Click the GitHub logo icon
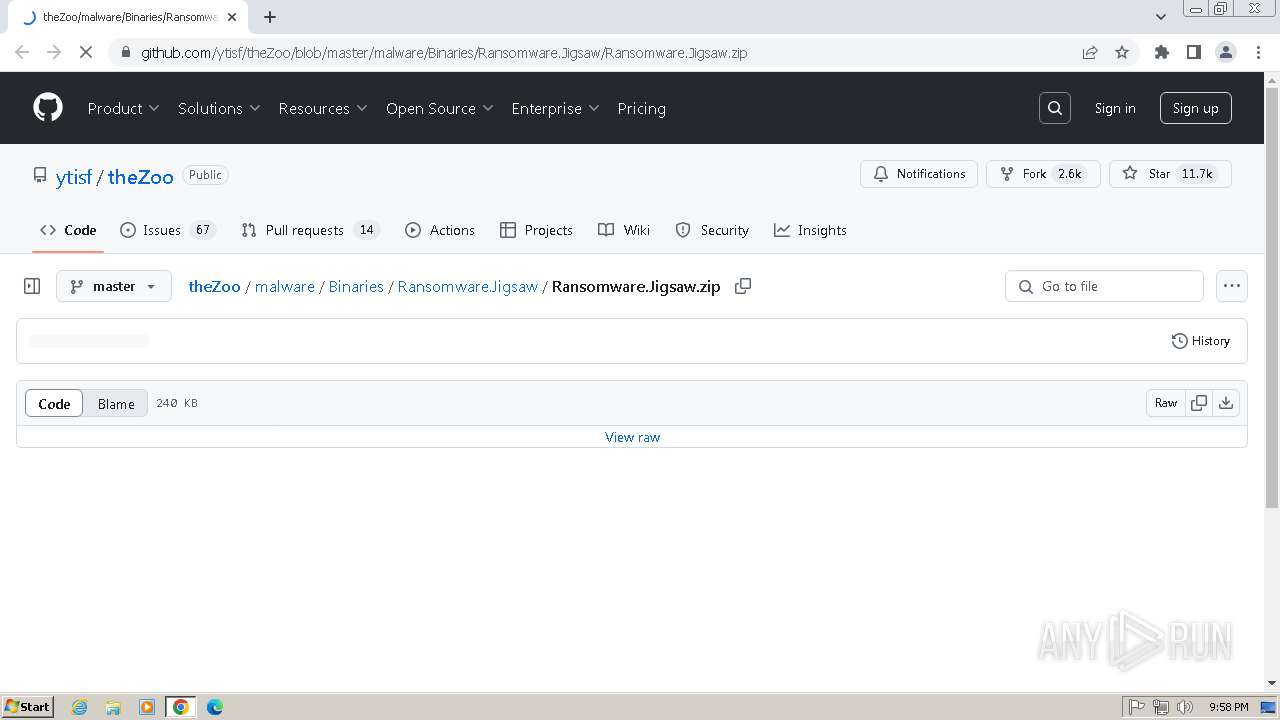This screenshot has width=1280, height=720. (48, 108)
